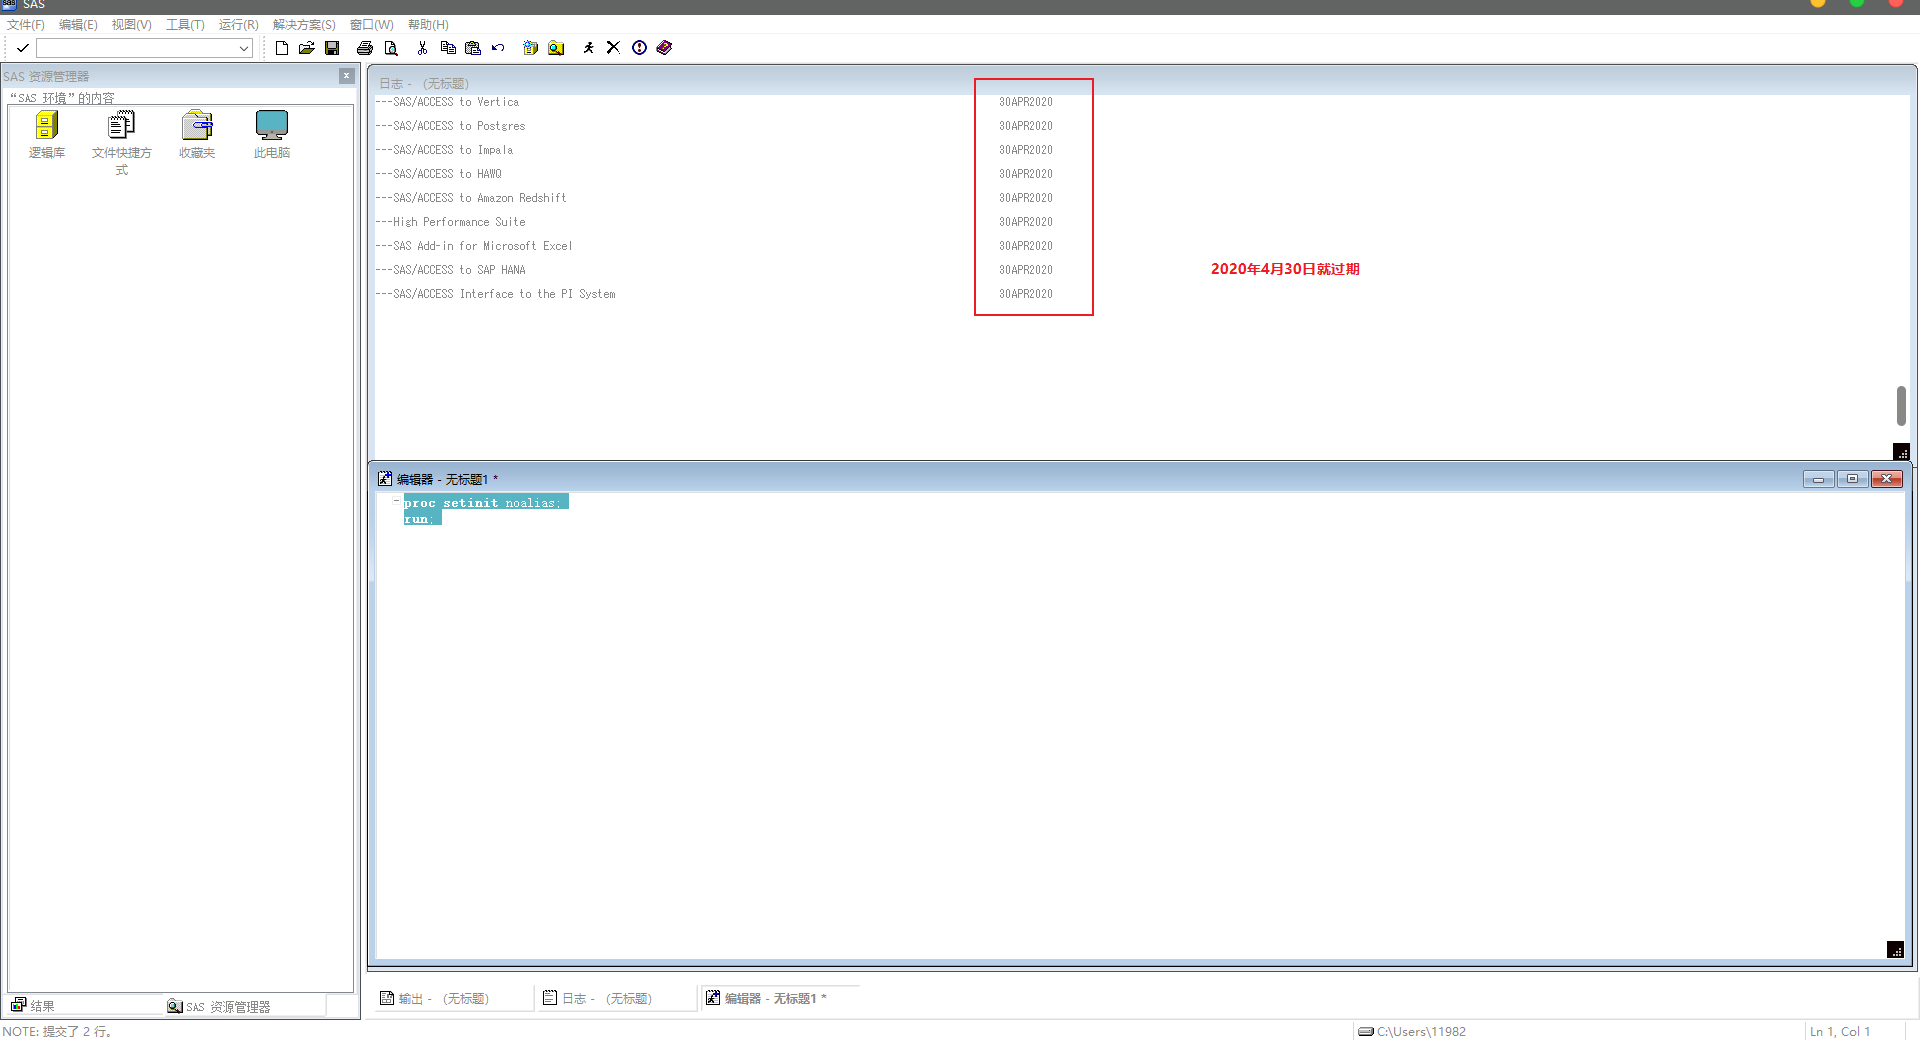Click log line 'SAS/ACCESS to HAWQ'
This screenshot has width=1920, height=1040.
438,174
